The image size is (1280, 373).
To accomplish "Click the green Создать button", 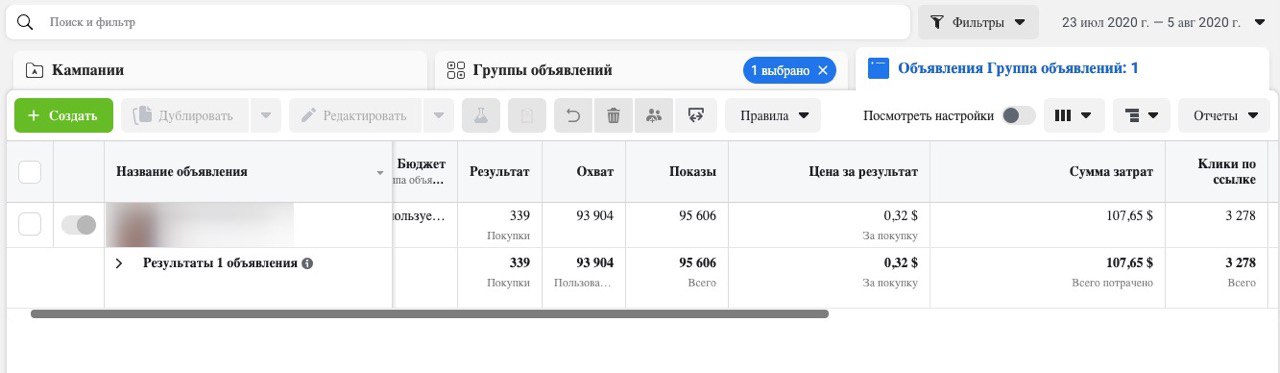I will pos(63,116).
